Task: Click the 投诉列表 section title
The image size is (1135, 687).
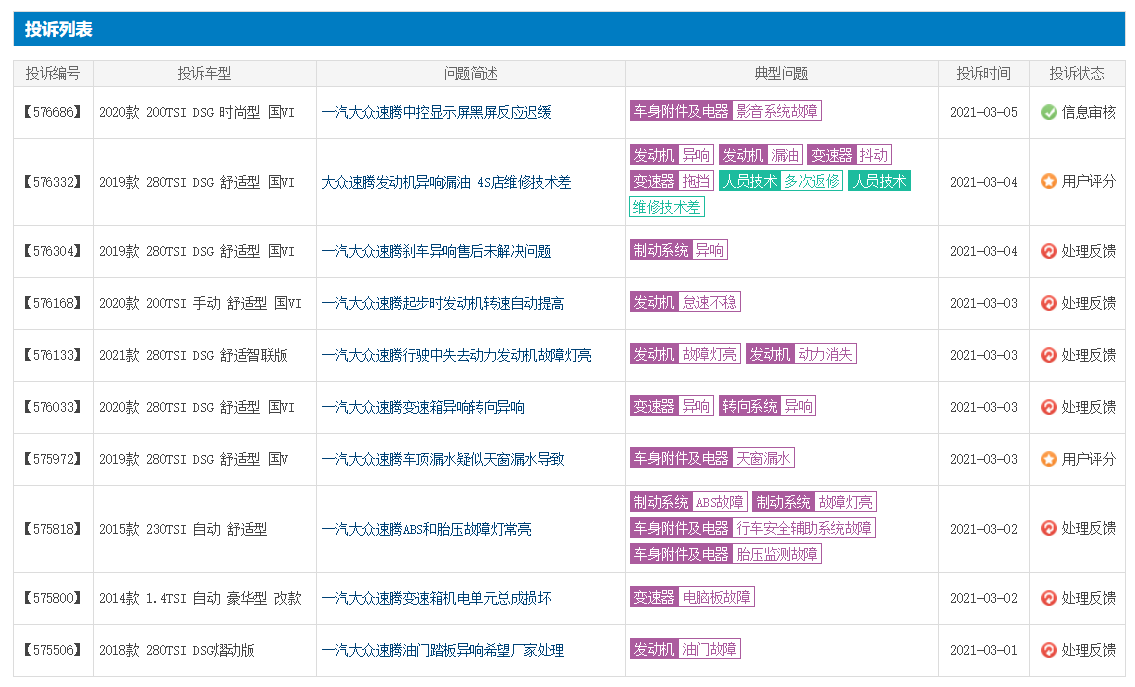Action: [x=59, y=30]
